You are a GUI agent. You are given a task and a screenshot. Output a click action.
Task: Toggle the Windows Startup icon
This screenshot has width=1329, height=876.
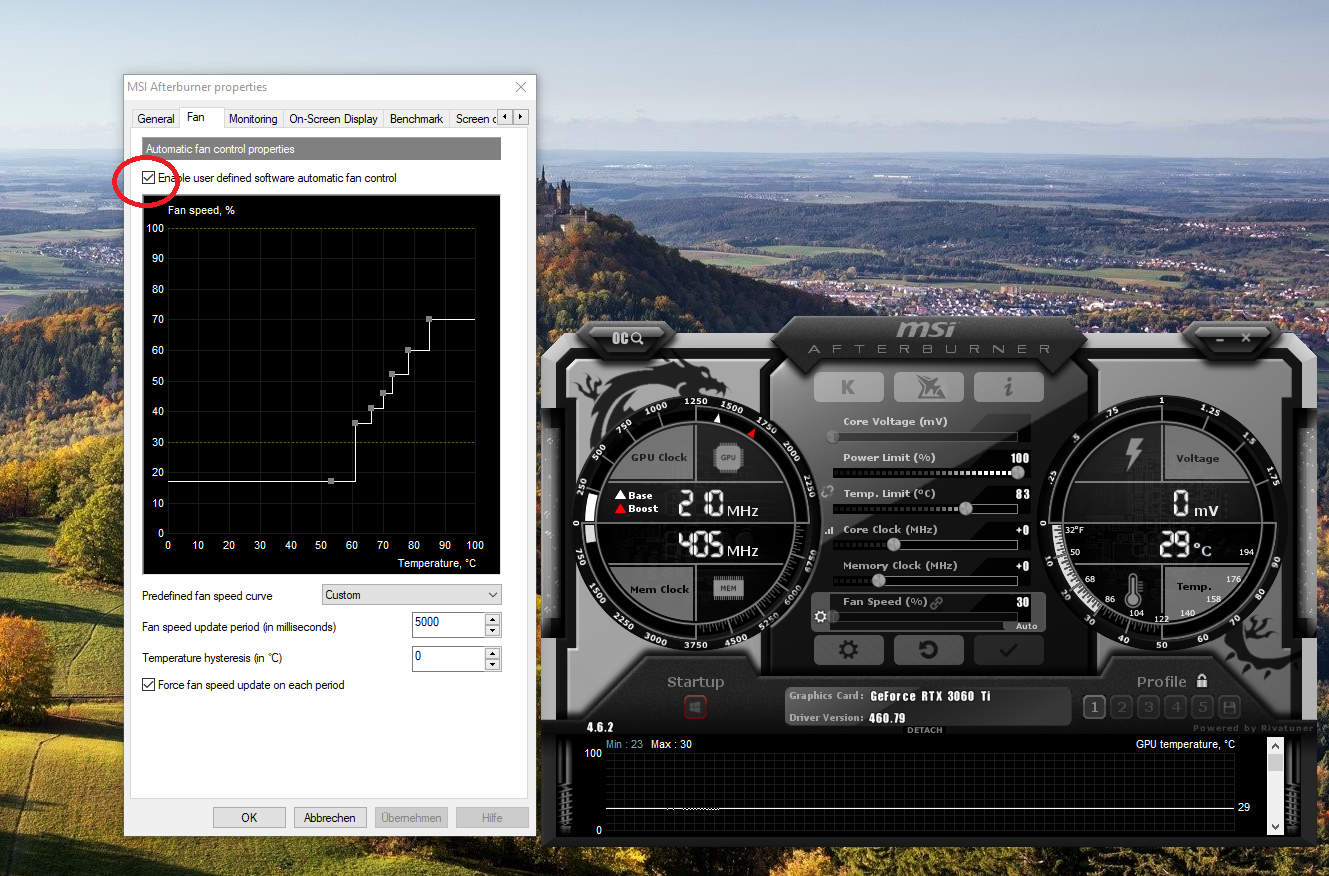click(695, 707)
